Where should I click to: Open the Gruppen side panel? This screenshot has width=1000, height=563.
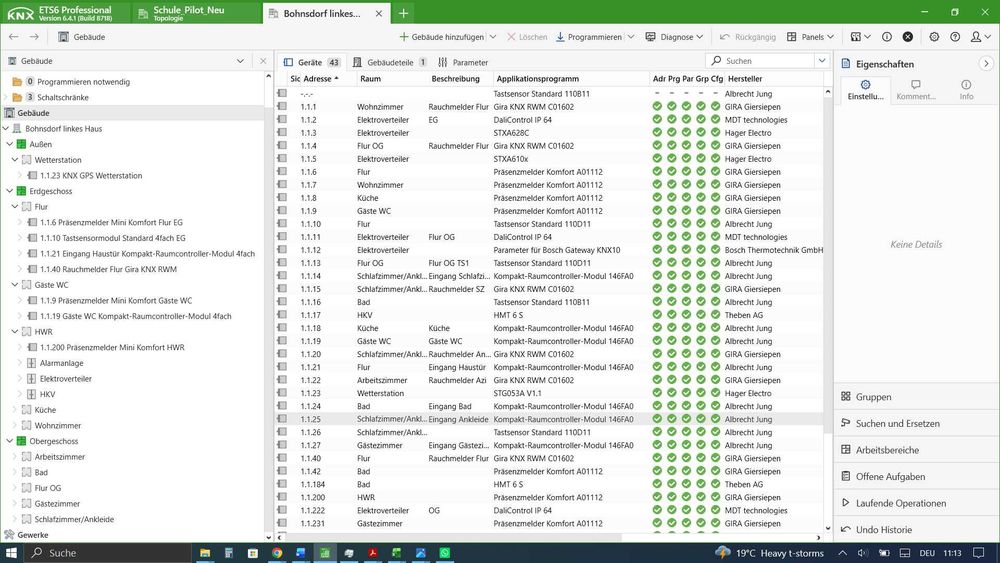[916, 397]
